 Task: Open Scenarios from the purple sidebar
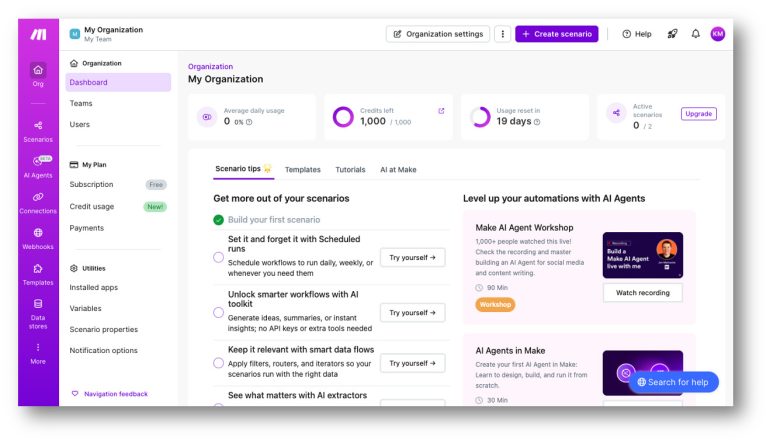tap(38, 130)
